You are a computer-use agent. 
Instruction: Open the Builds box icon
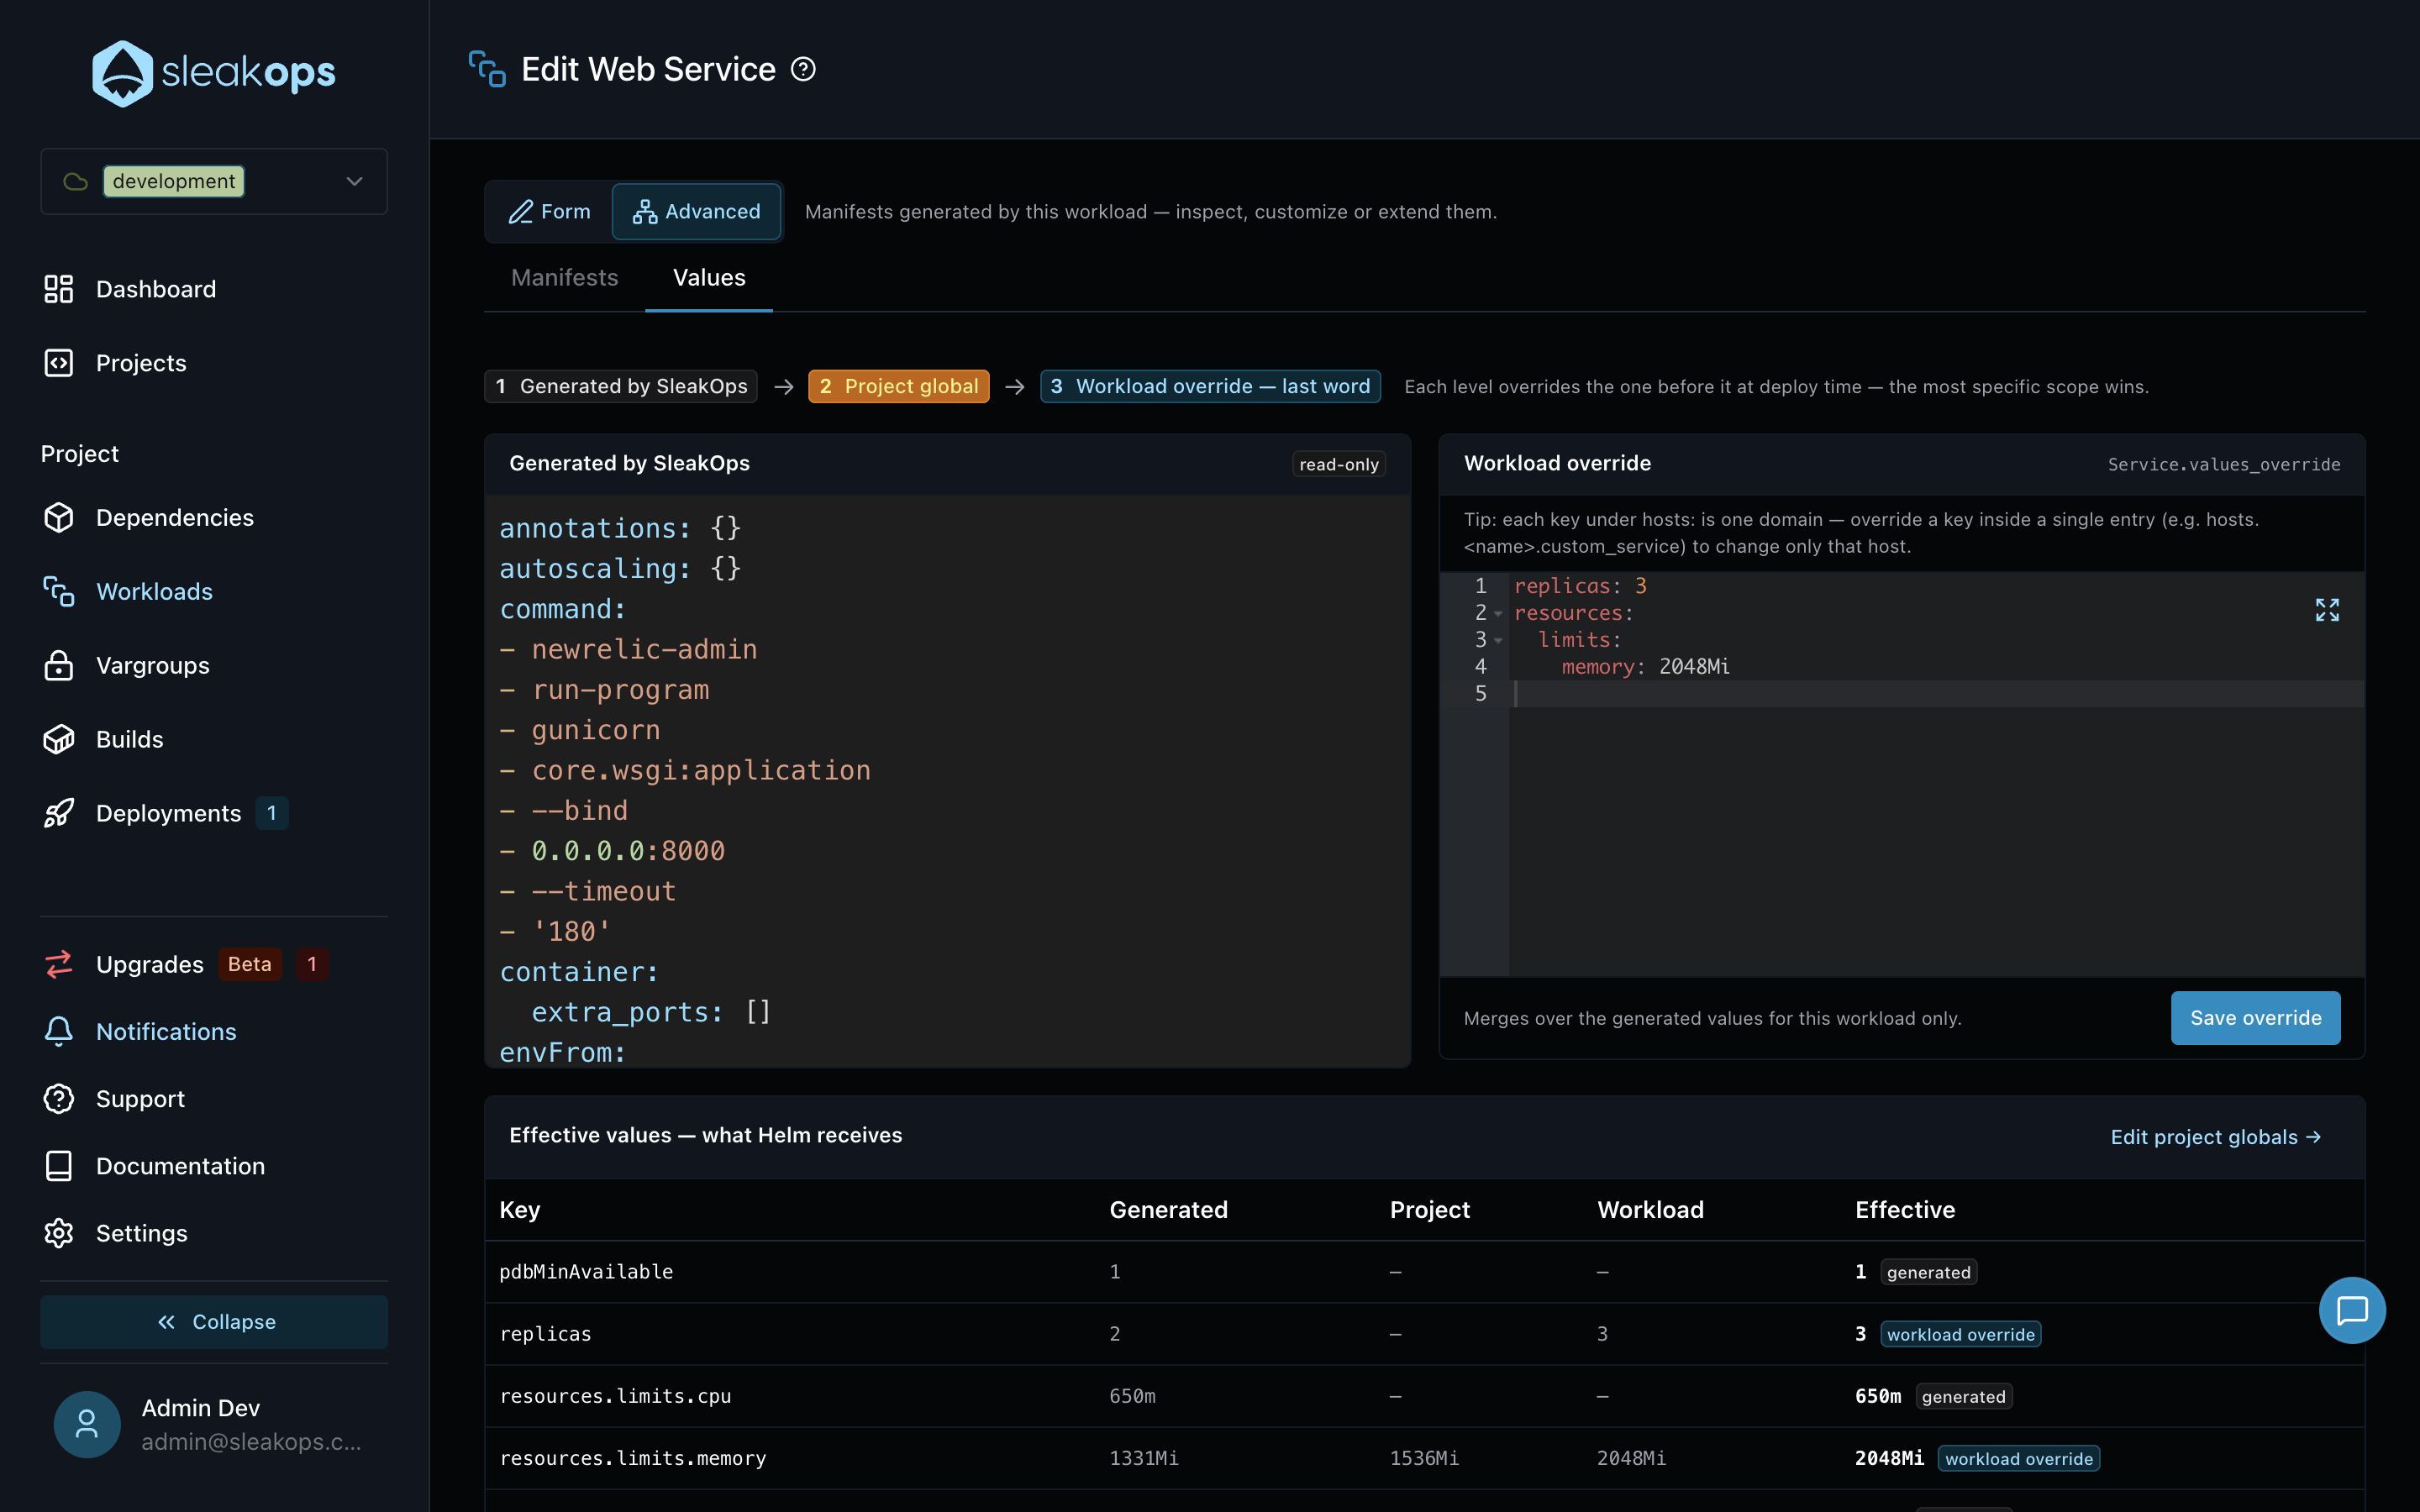tap(59, 739)
